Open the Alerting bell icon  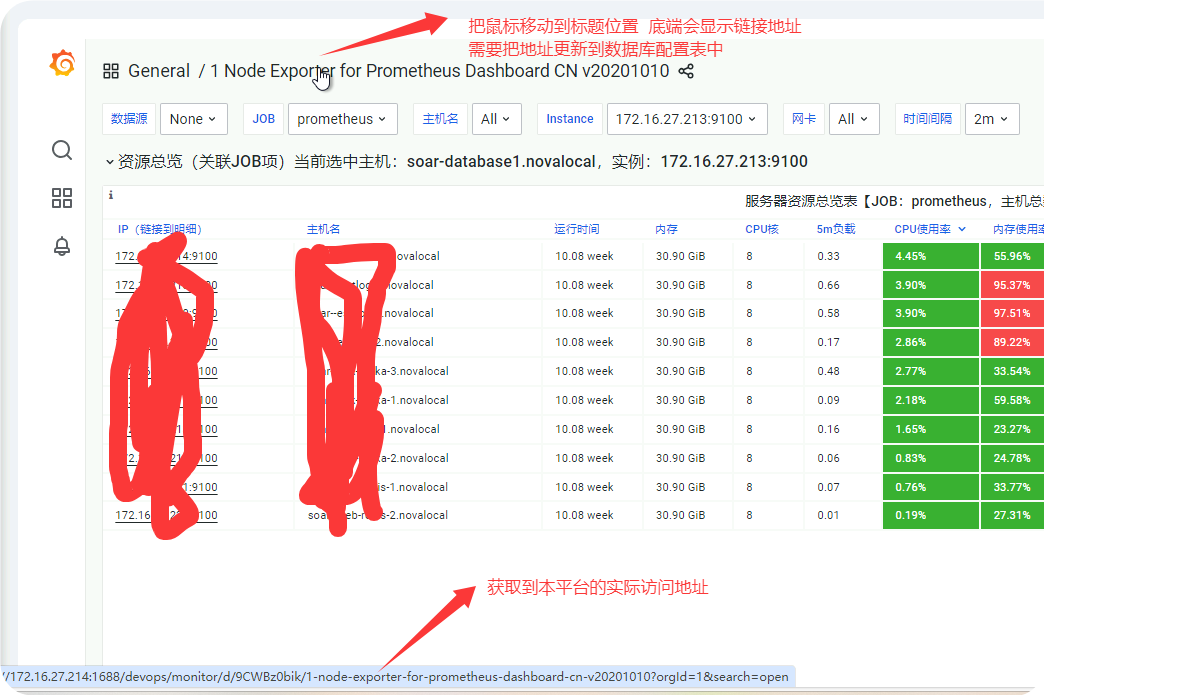[62, 246]
